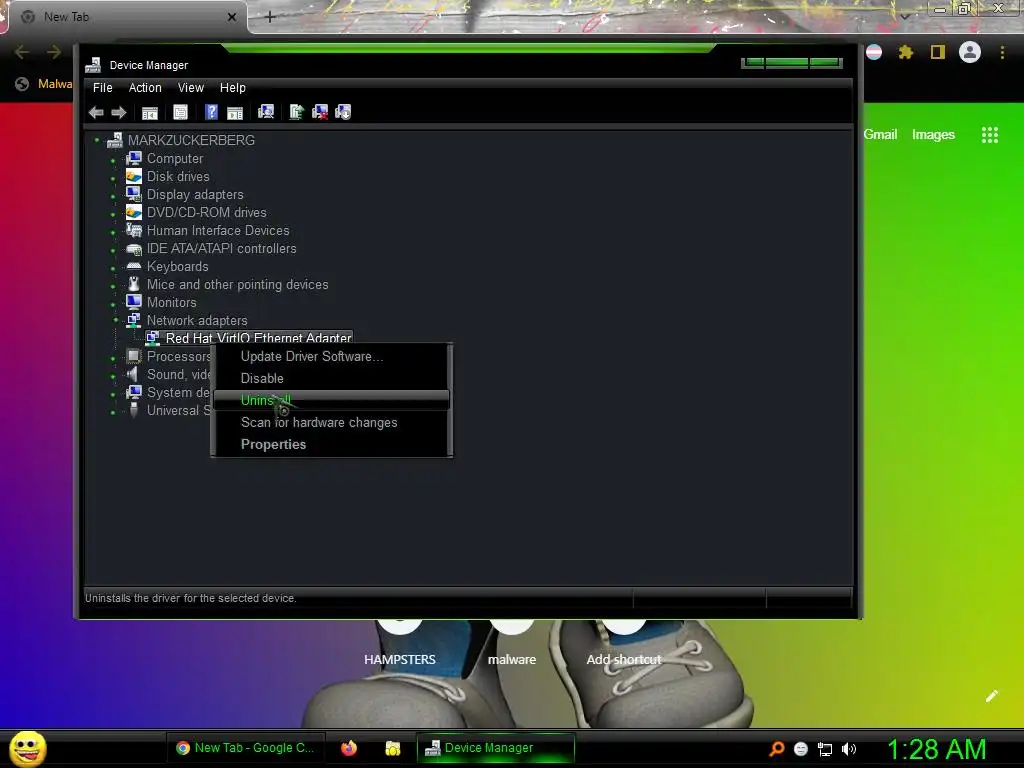Toggle the Show/Hide Console Tree toolbar icon
This screenshot has width=1024, height=768.
click(x=150, y=112)
